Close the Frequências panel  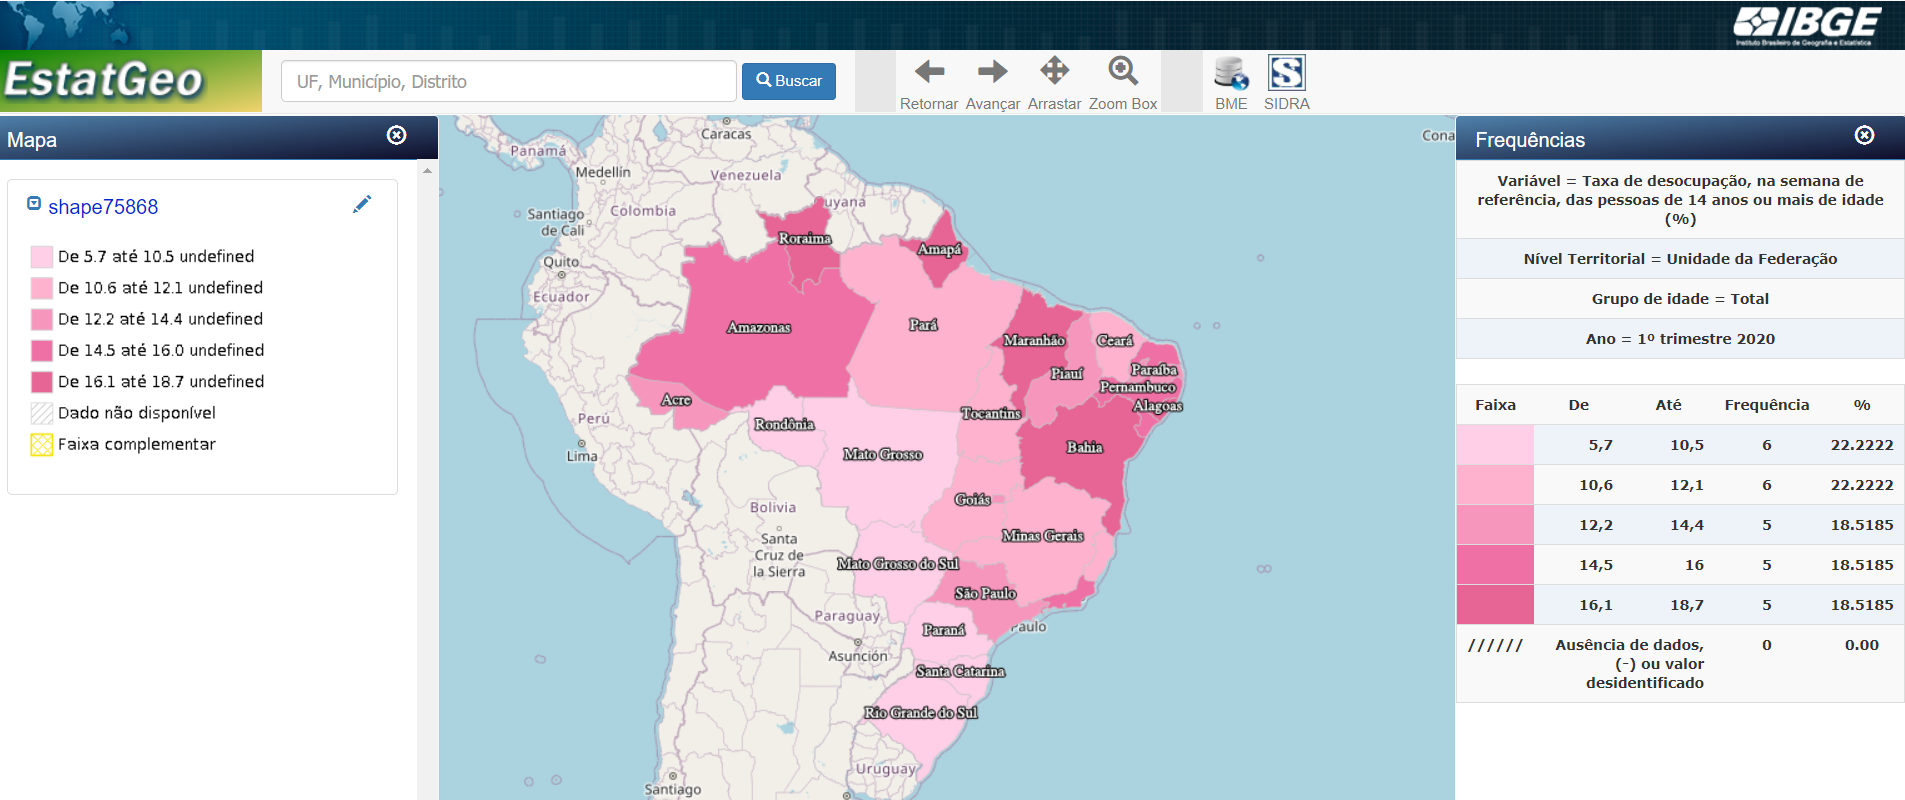1865,135
